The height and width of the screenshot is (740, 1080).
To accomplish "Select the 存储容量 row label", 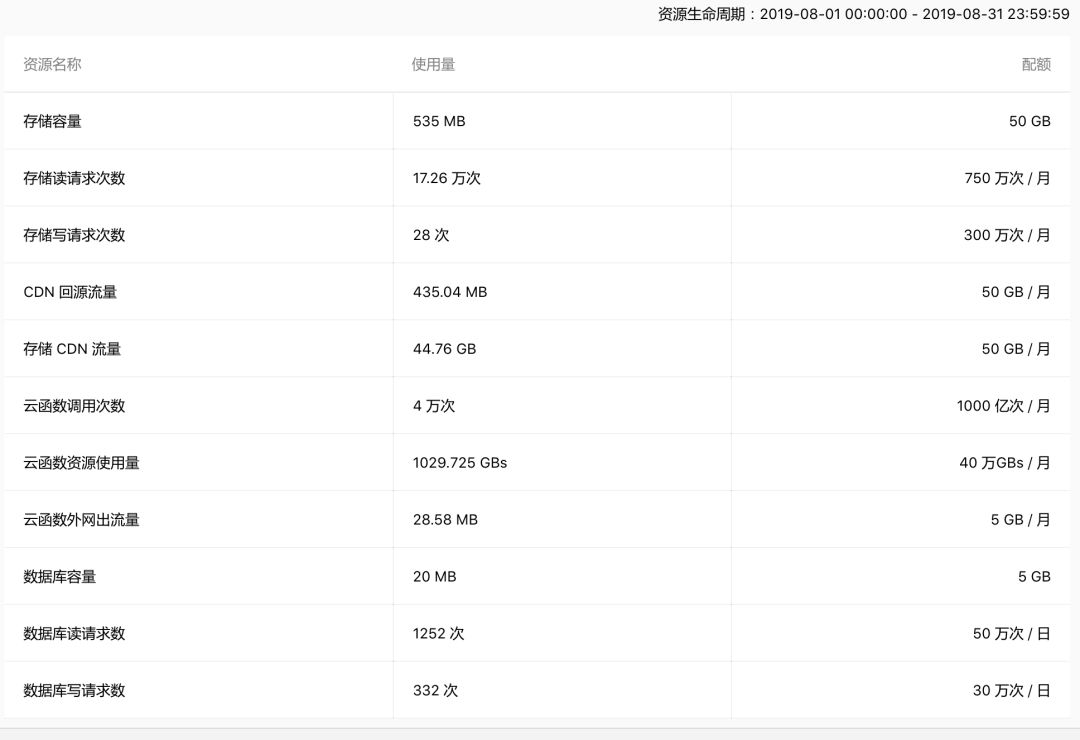I will [52, 121].
